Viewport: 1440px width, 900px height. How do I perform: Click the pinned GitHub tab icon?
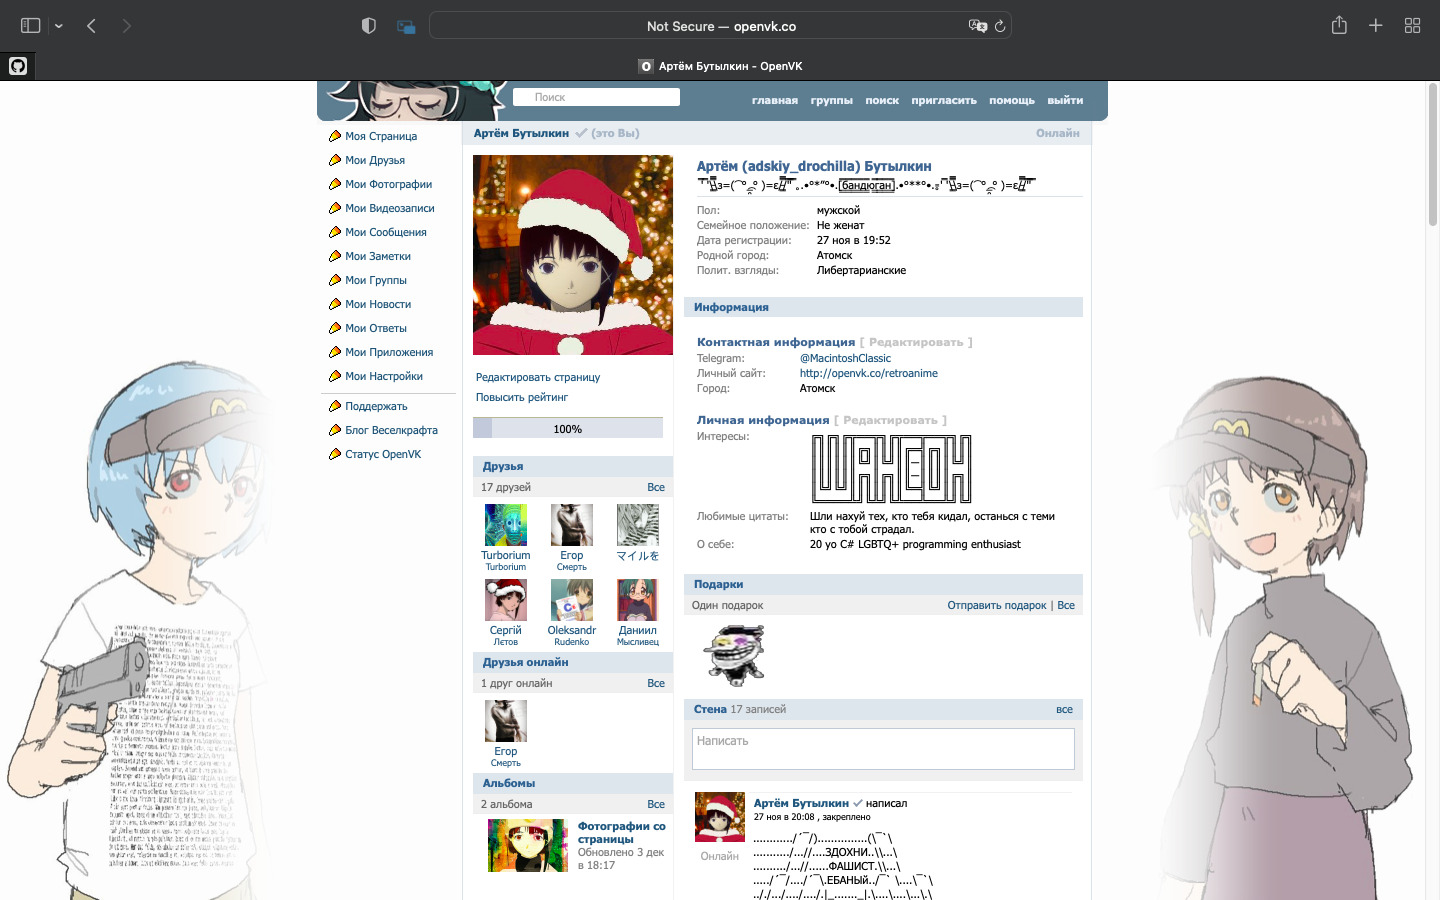(x=18, y=66)
